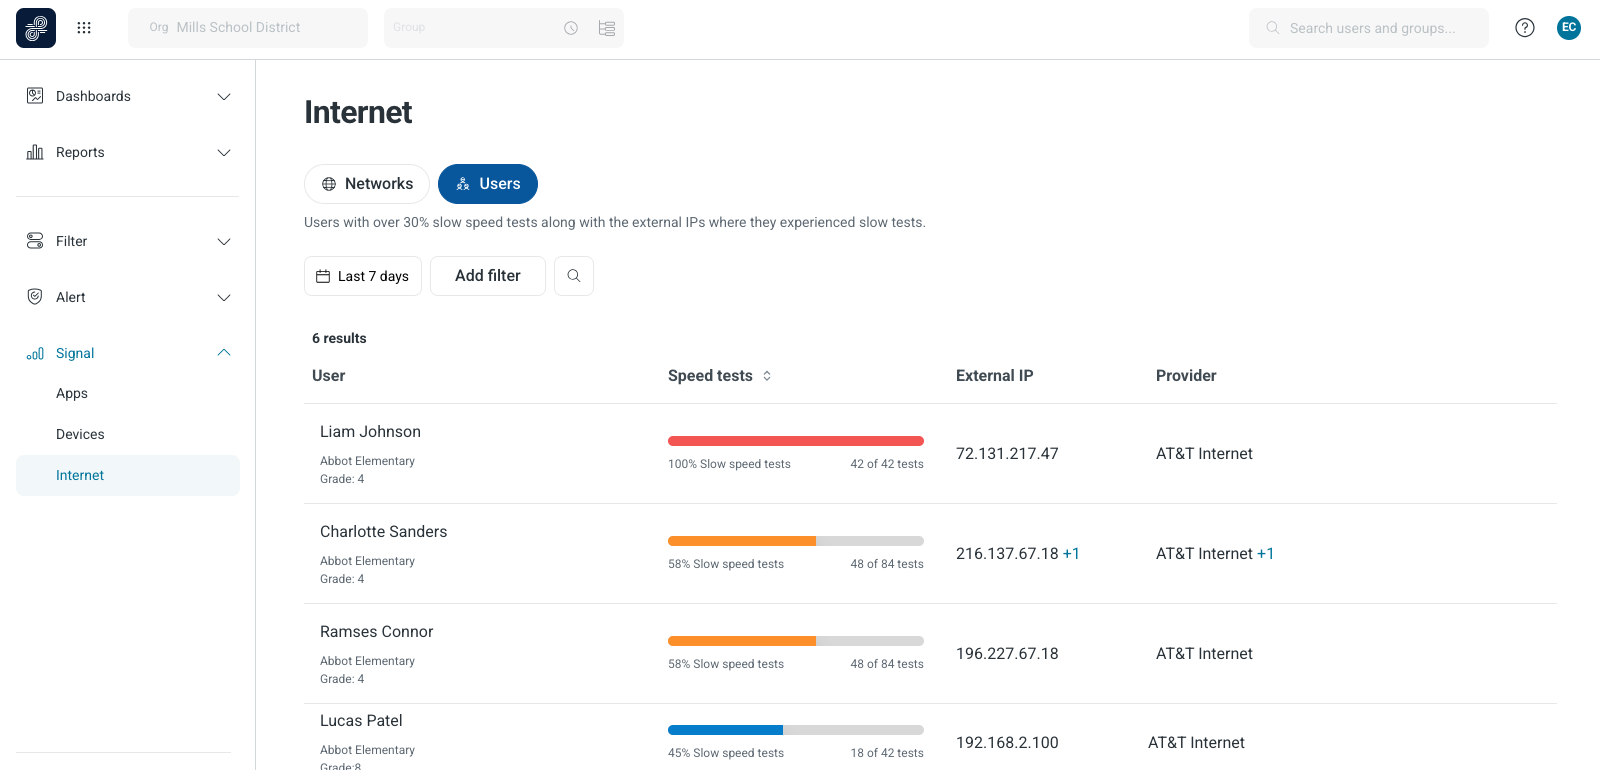
Task: Click the +1 link next to 216.137.67.18
Action: [1071, 554]
